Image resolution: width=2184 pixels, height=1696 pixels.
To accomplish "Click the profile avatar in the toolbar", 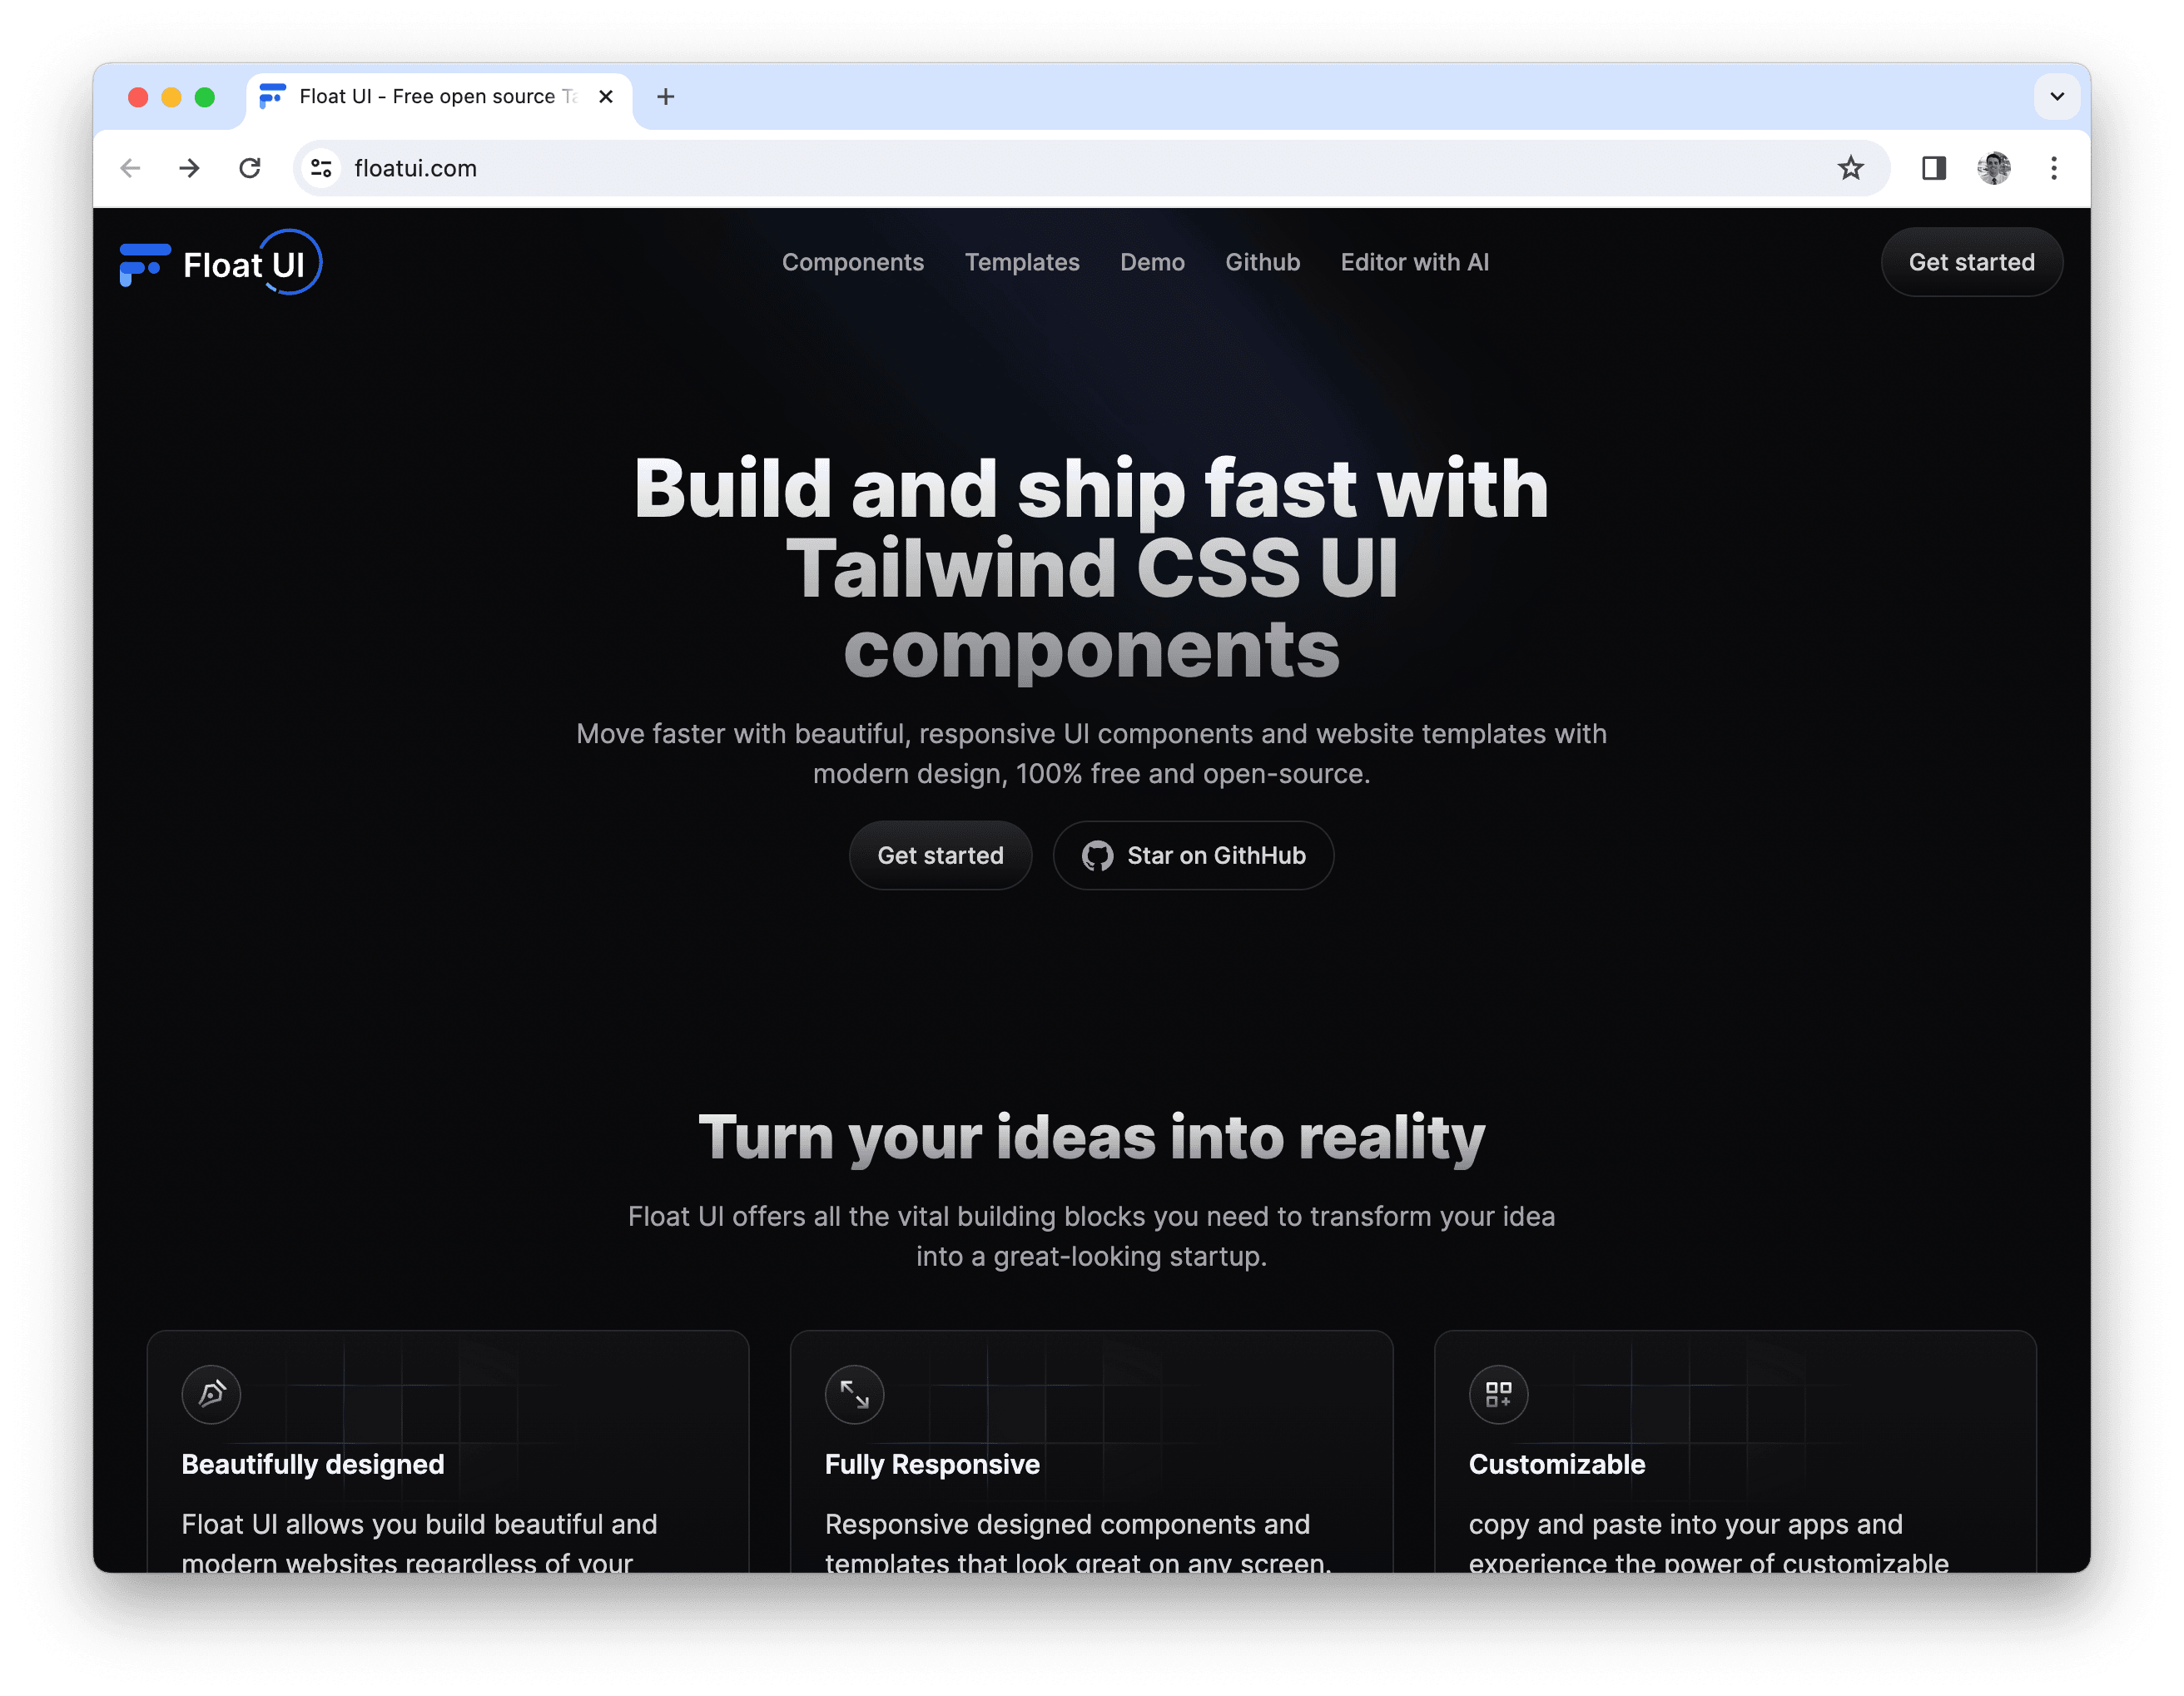I will (x=1993, y=168).
